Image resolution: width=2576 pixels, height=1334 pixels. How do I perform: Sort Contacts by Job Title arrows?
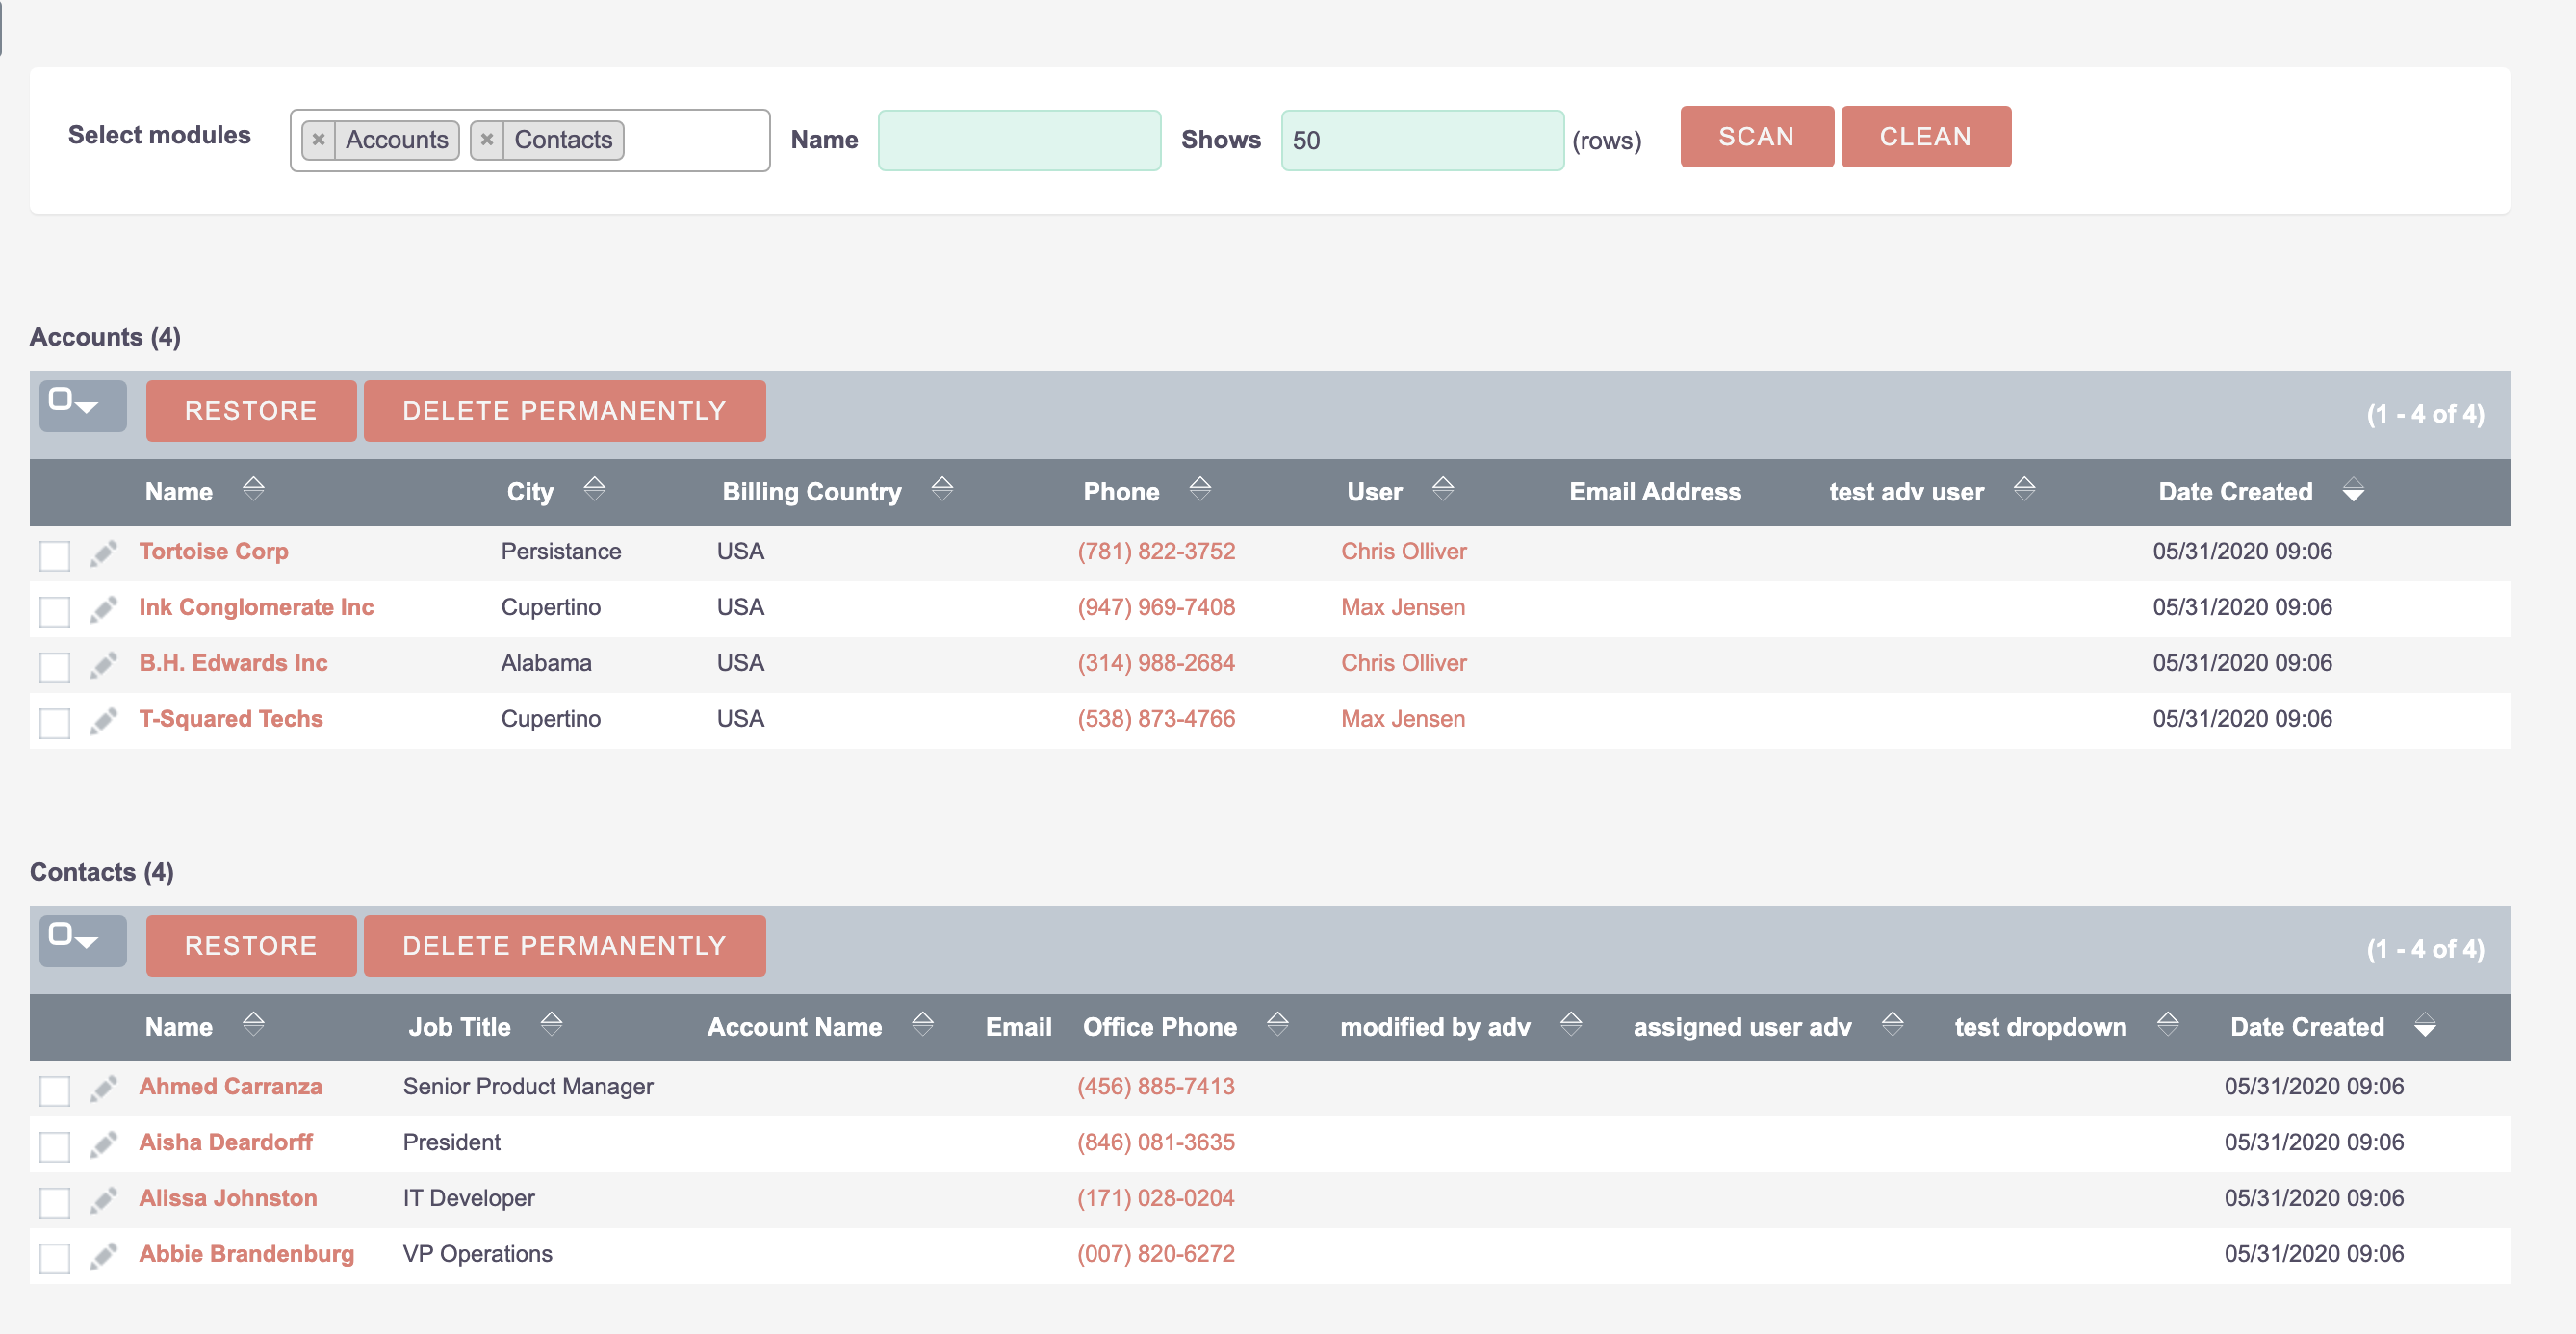point(551,1024)
